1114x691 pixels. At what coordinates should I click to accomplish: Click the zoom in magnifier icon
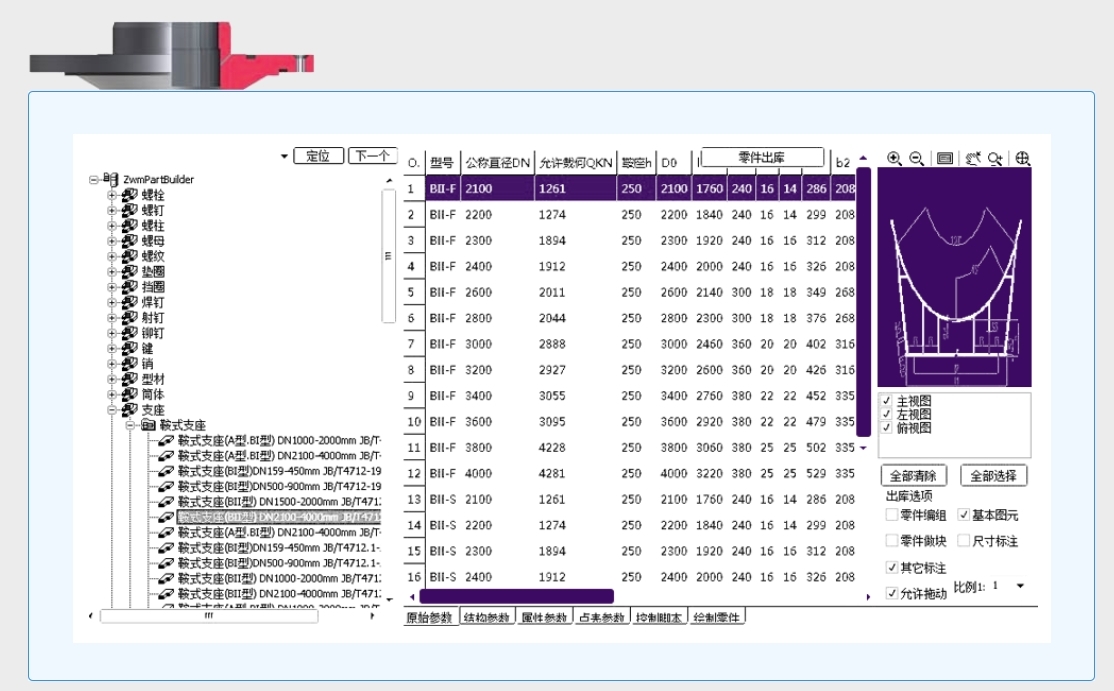point(894,158)
